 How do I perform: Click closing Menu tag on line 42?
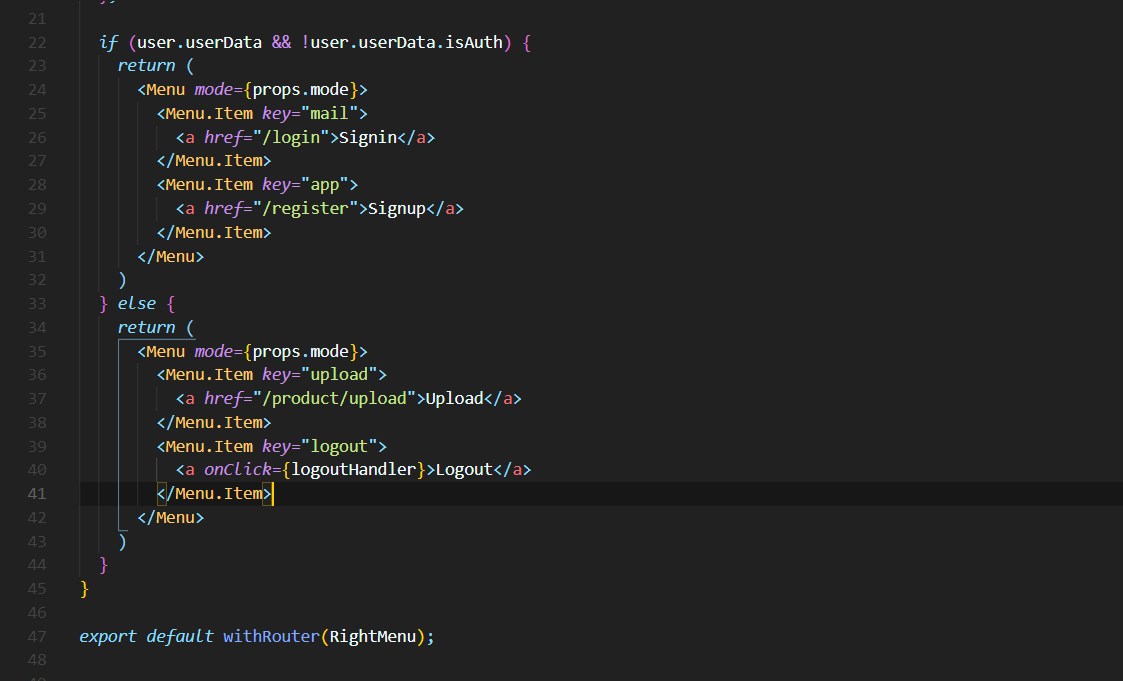170,518
